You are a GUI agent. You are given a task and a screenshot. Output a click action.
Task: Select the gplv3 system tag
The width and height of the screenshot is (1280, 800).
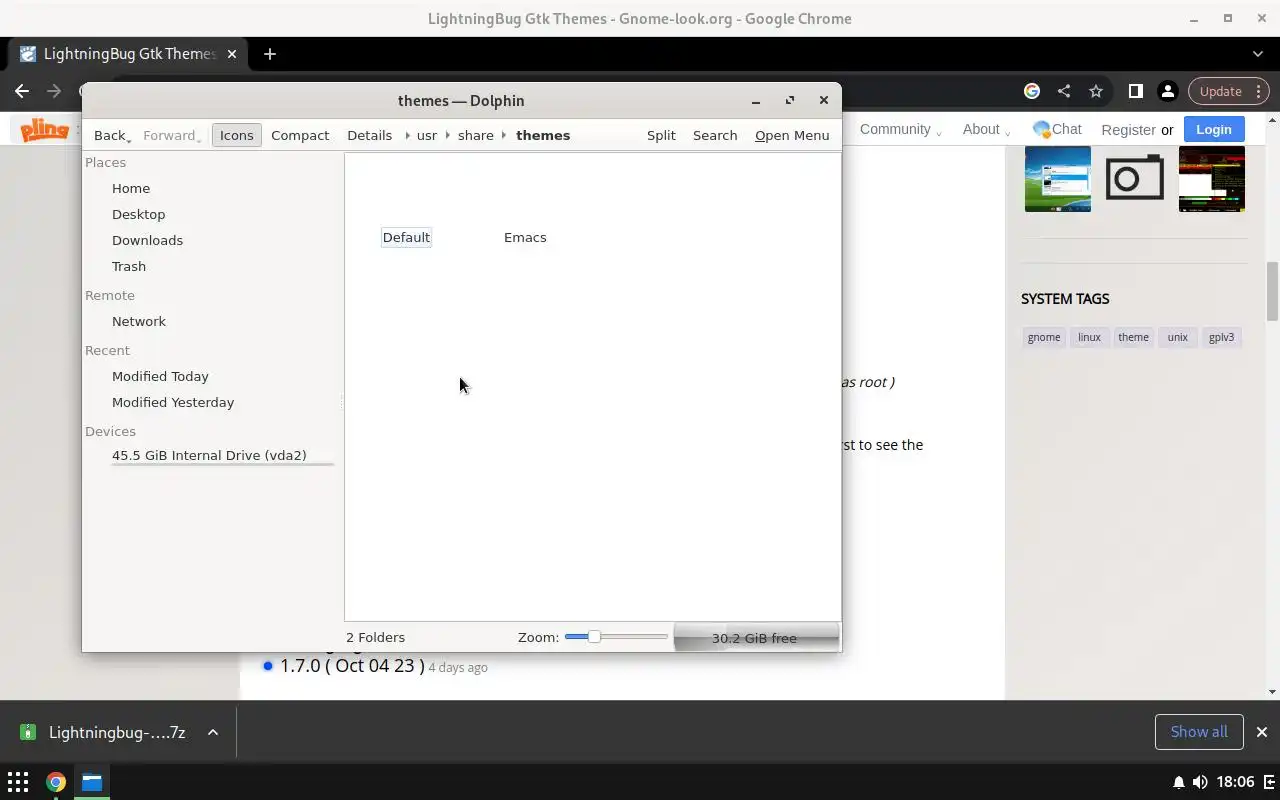[1221, 337]
